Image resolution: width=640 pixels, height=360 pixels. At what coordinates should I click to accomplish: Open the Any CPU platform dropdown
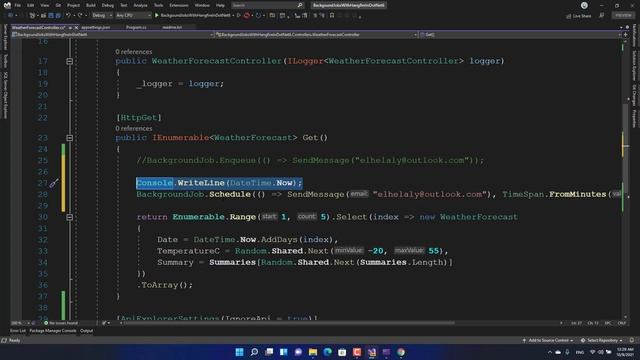[x=133, y=16]
